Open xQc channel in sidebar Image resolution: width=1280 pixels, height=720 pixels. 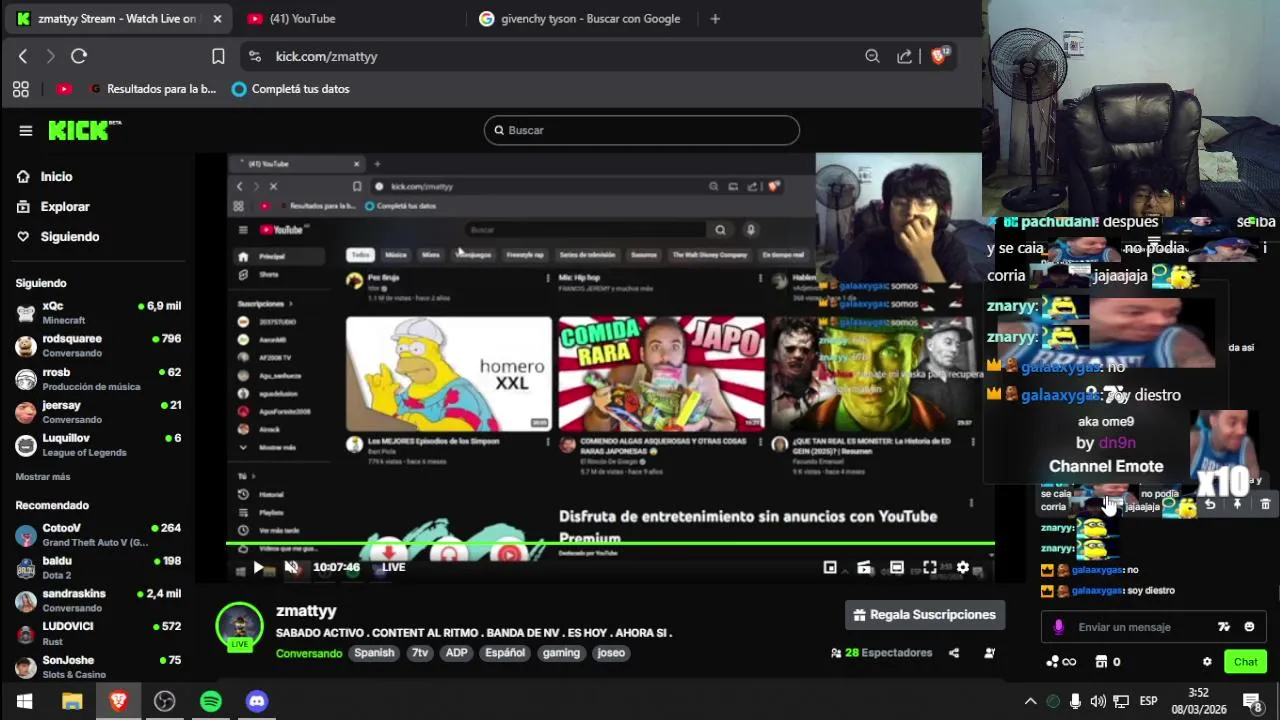[x=98, y=313]
